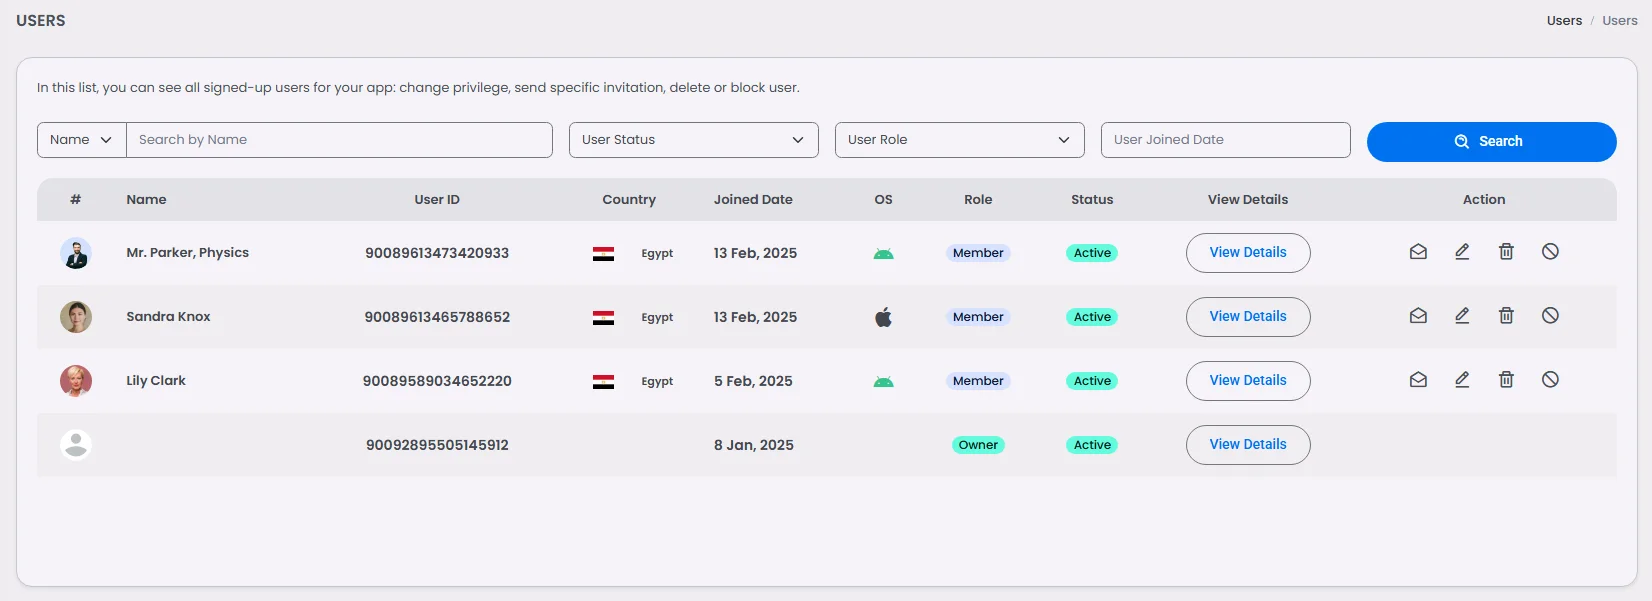Image resolution: width=1652 pixels, height=601 pixels.
Task: Open View Details for the Owner account
Action: click(1247, 445)
